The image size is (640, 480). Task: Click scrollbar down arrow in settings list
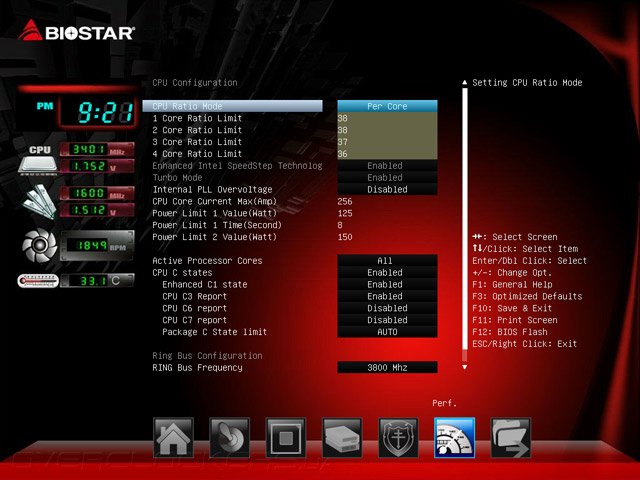coord(464,367)
